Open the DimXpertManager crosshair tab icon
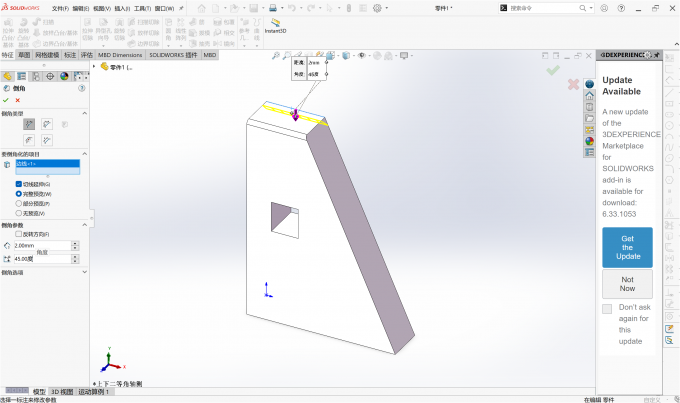 pyautogui.click(x=50, y=76)
